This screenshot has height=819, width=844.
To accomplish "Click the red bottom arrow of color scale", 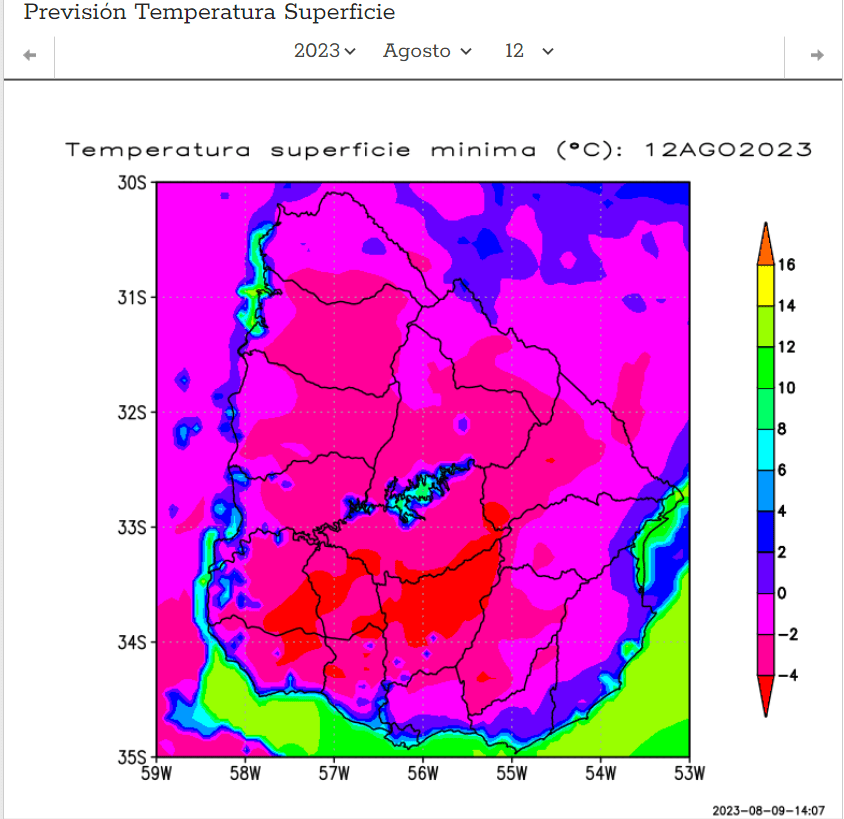I will point(765,696).
